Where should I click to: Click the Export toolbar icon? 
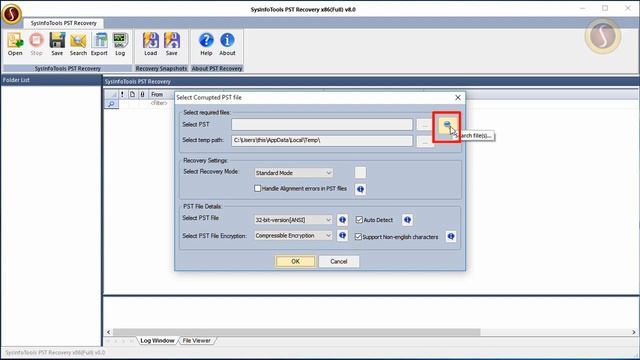tap(99, 44)
